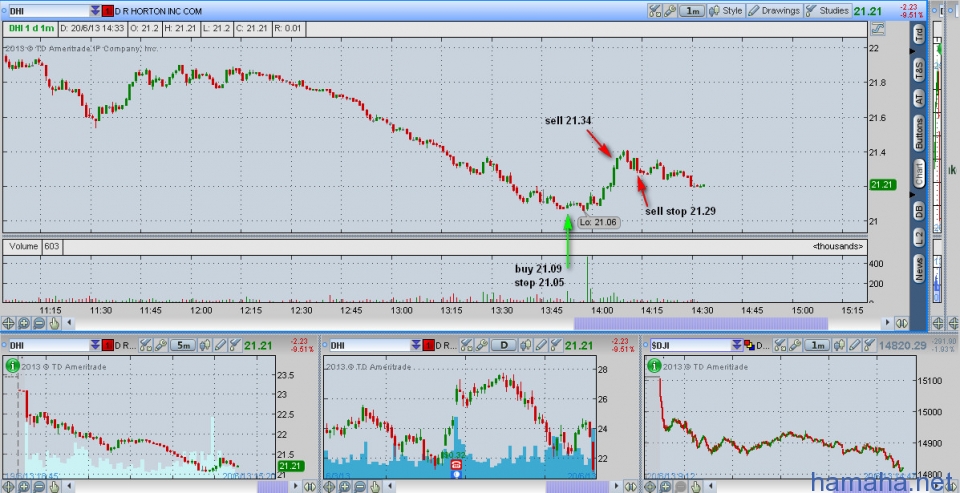Expand the symbol dropdown on 5m DHI chart

pos(95,345)
